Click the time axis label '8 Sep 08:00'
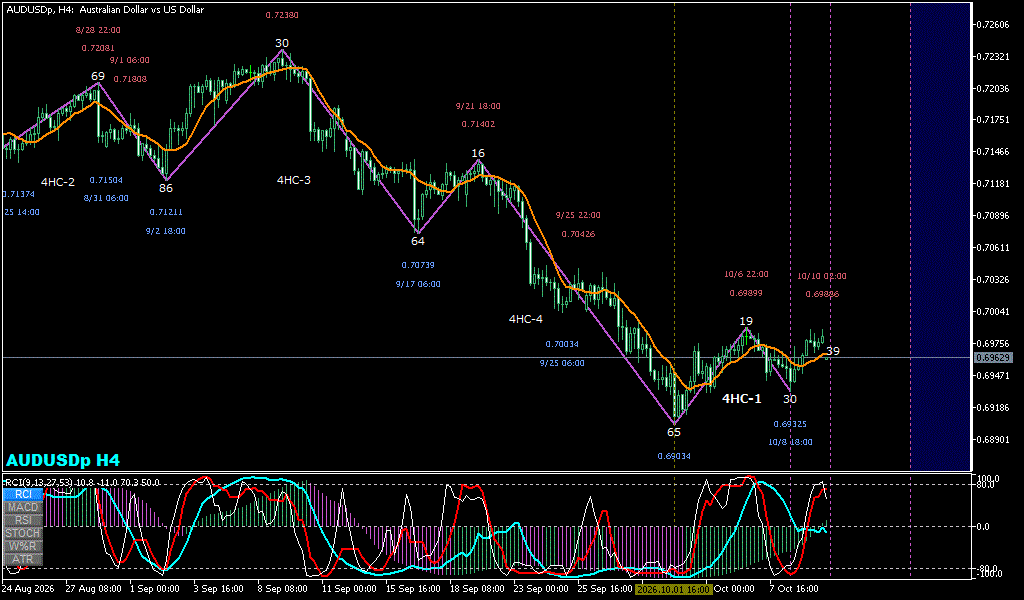 (283, 589)
